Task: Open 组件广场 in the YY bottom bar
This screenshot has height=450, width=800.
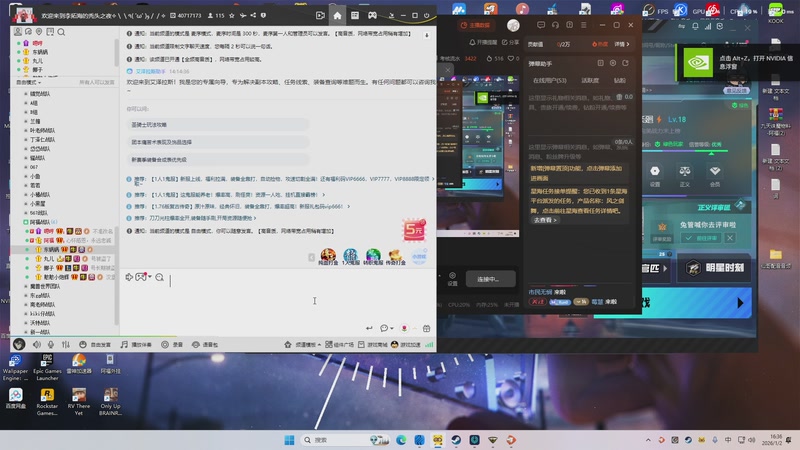Action: [340, 344]
